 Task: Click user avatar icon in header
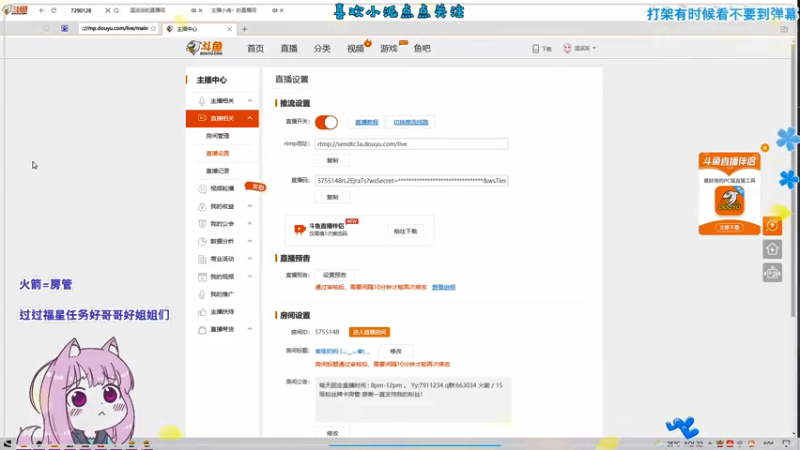coord(567,48)
